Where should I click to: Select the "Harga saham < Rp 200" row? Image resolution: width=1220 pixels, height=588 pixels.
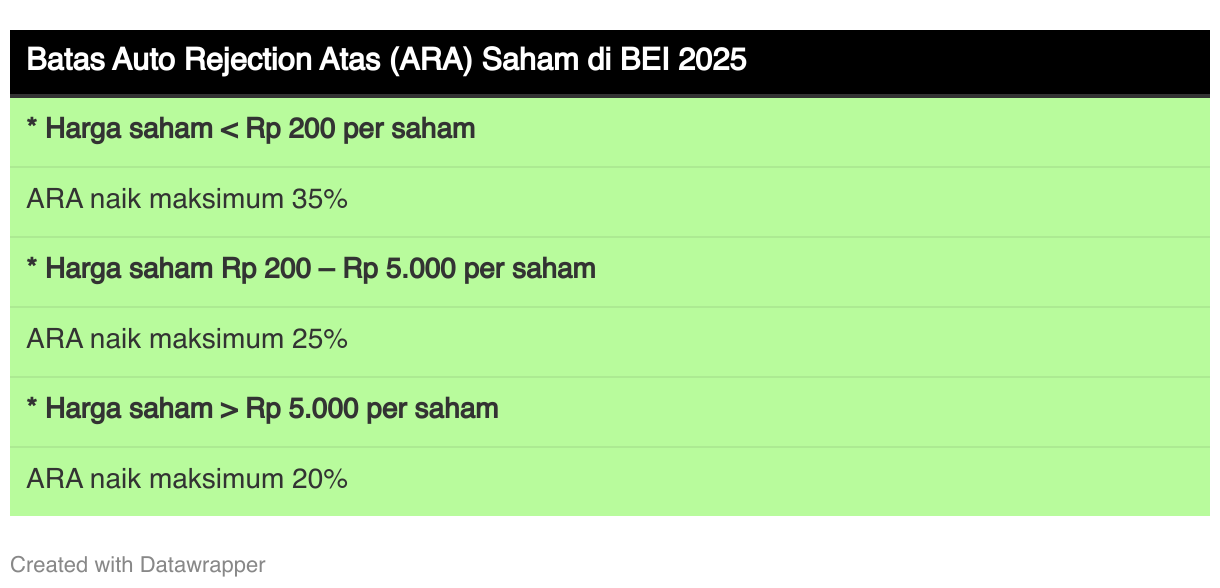pyautogui.click(x=610, y=129)
